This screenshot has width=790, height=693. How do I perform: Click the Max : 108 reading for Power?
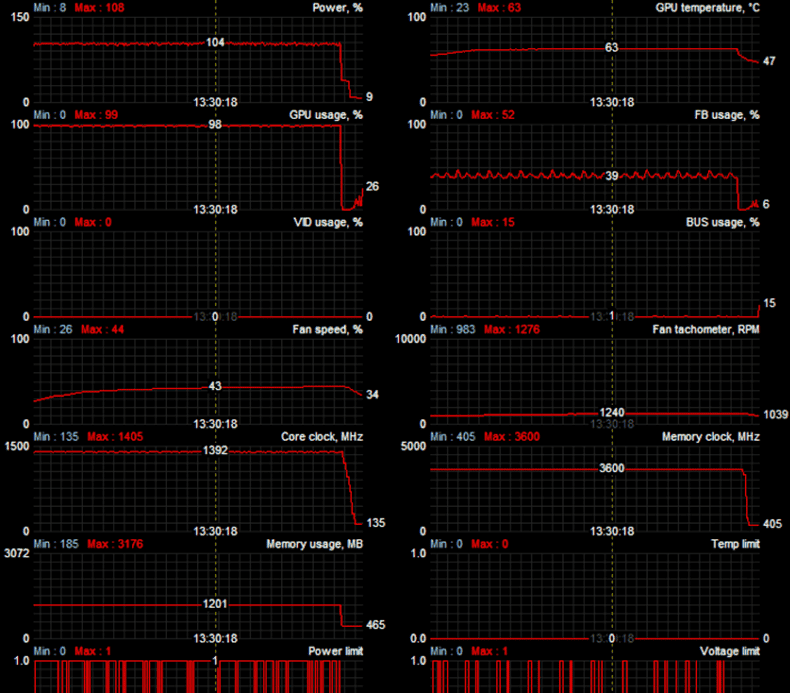(97, 7)
